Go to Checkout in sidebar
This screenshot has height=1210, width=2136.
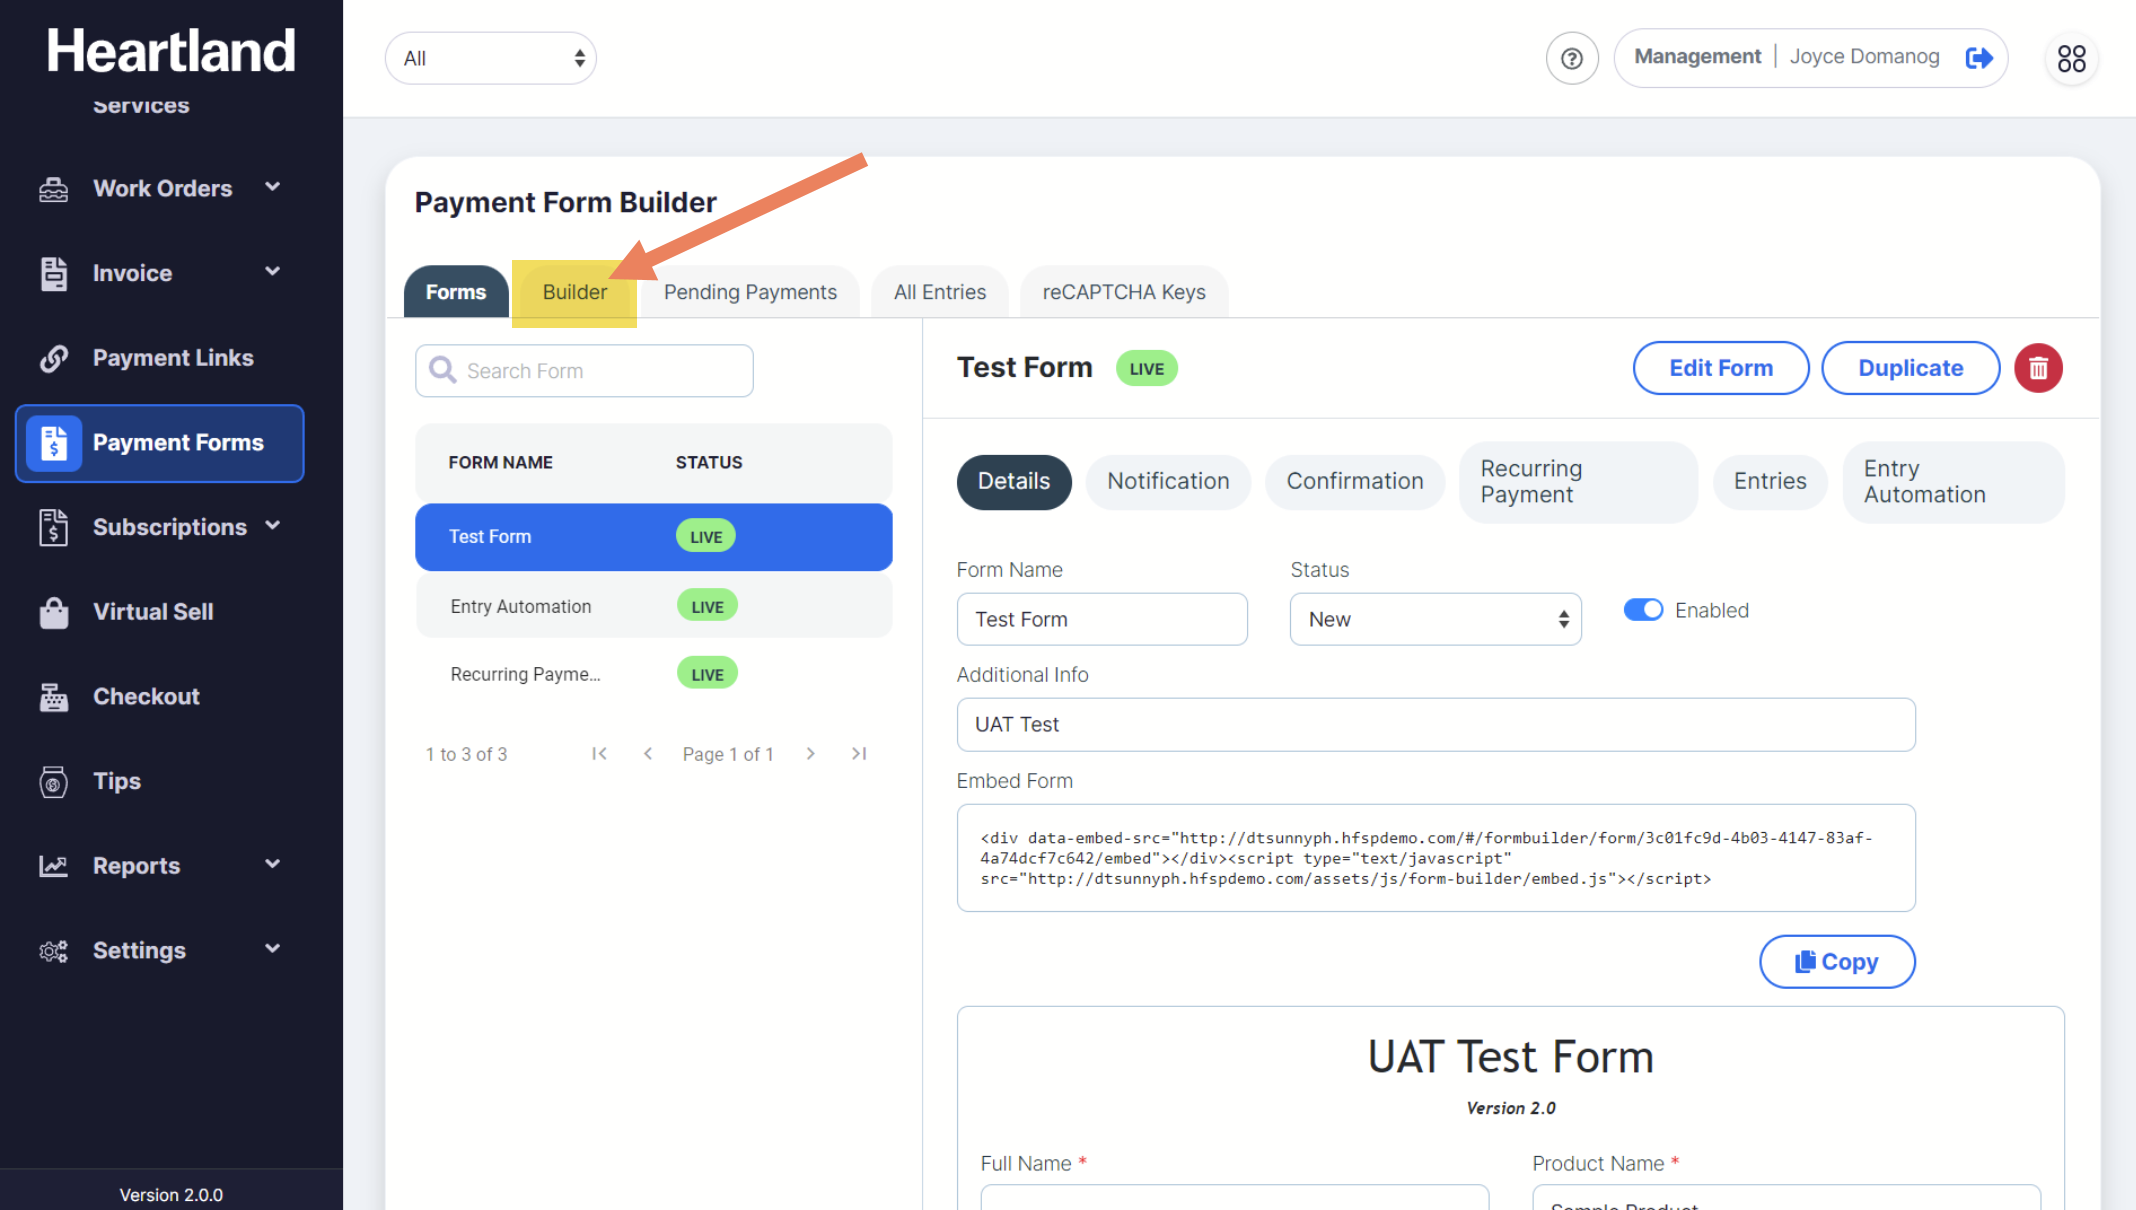(x=146, y=697)
